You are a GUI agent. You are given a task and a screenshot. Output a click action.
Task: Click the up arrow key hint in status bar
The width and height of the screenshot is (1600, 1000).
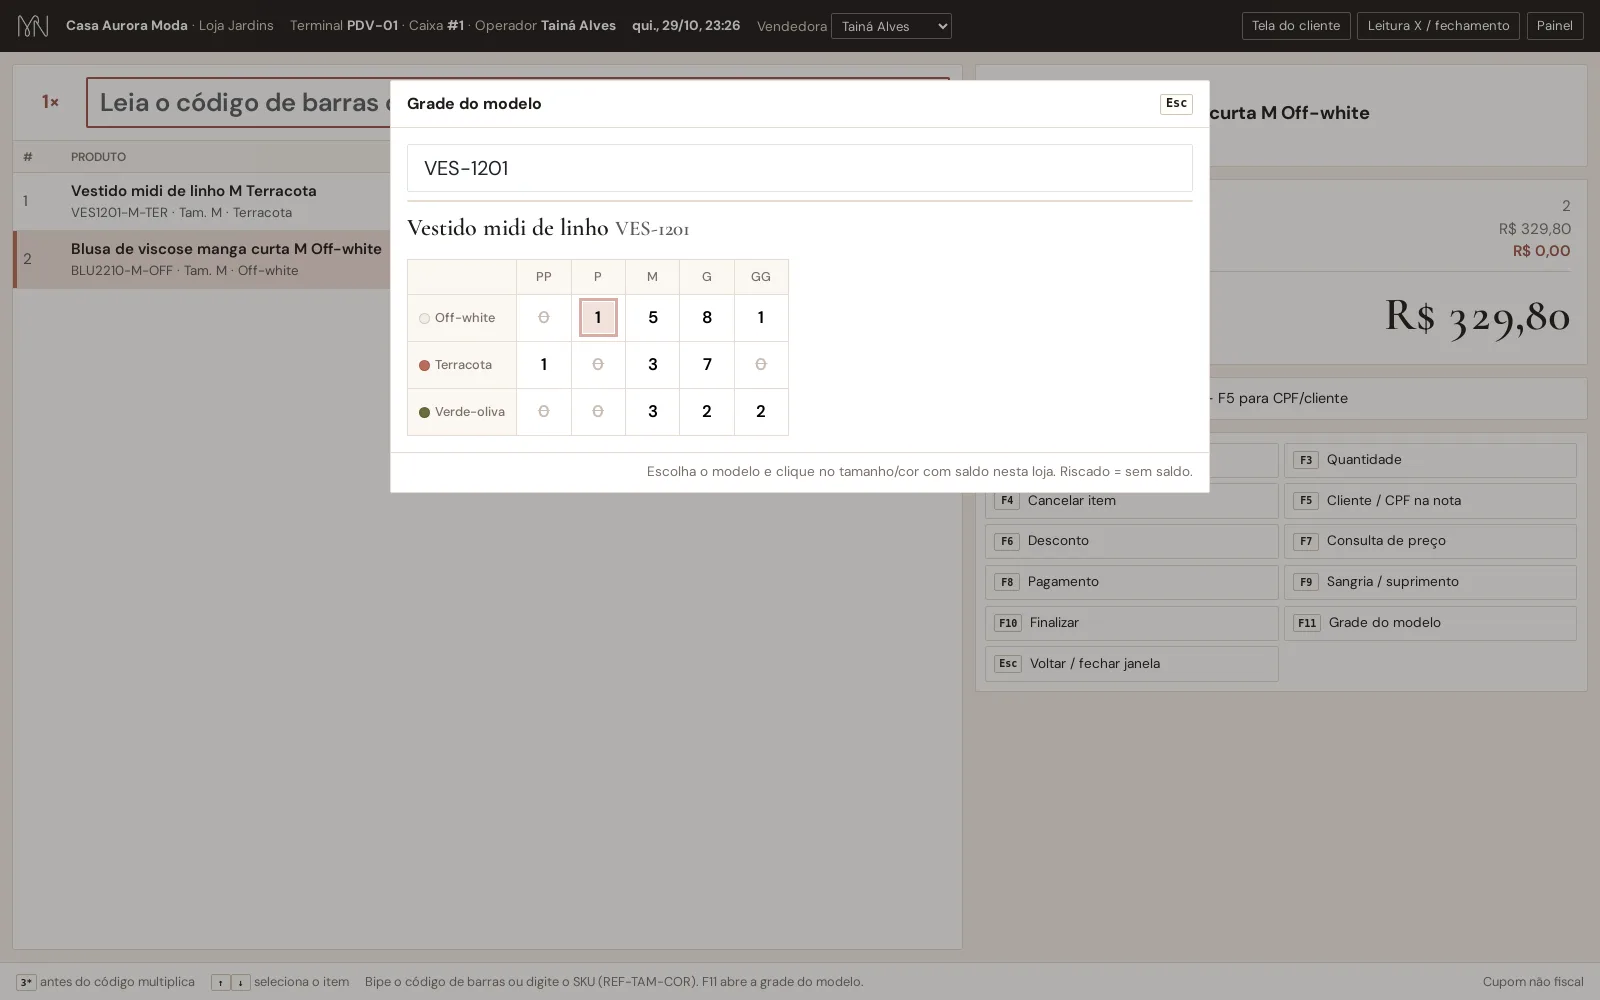220,983
